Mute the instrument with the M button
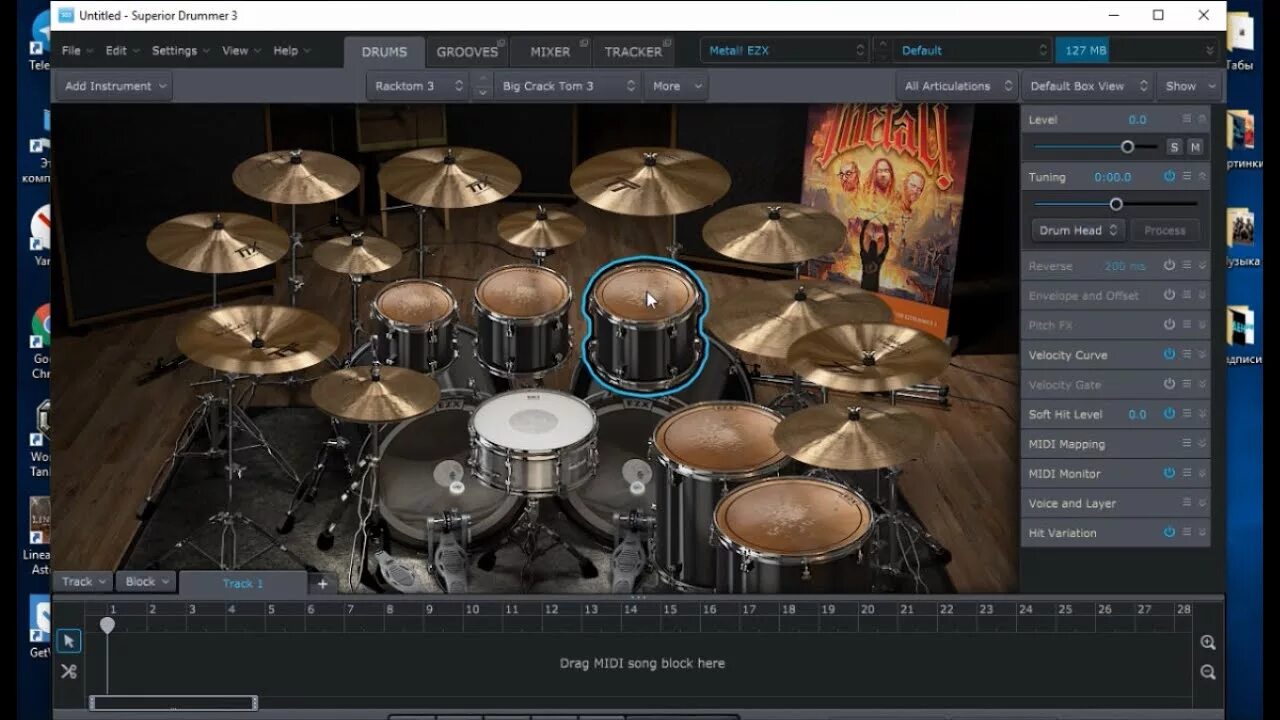This screenshot has width=1280, height=720. pyautogui.click(x=1195, y=147)
